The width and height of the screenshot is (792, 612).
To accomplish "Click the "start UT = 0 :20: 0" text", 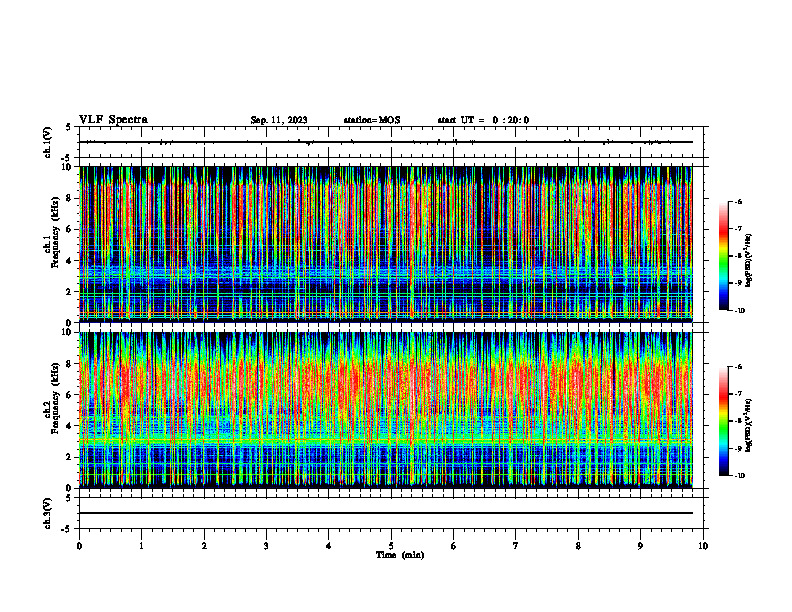I will pos(483,120).
